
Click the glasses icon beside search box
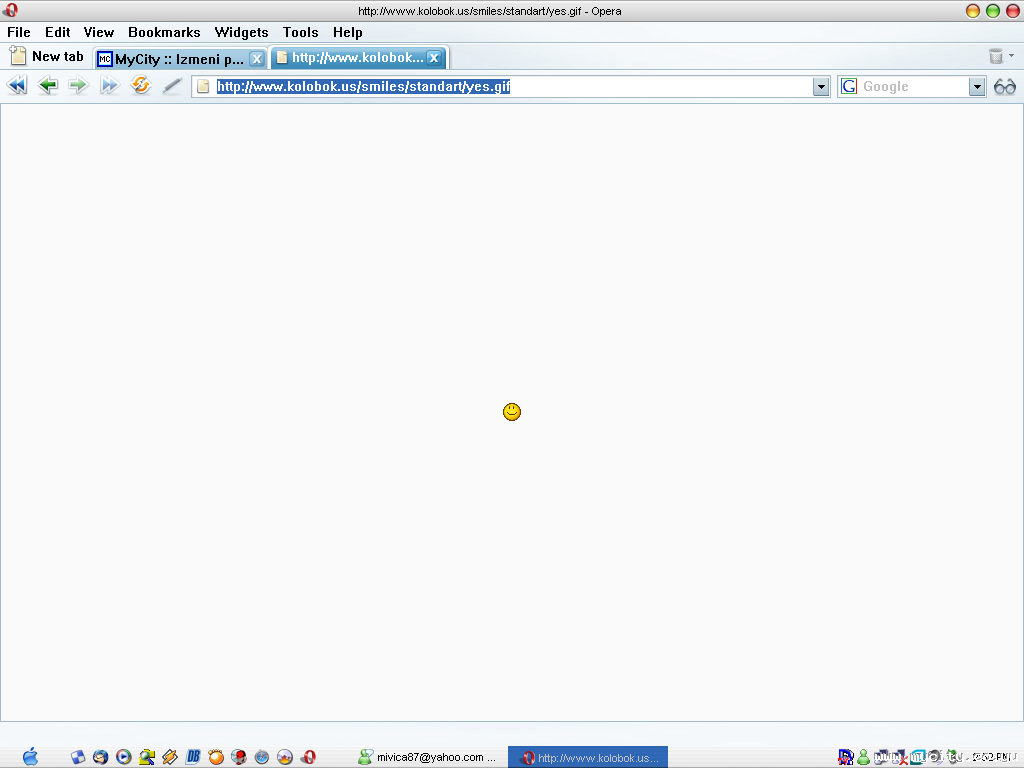(x=1004, y=86)
